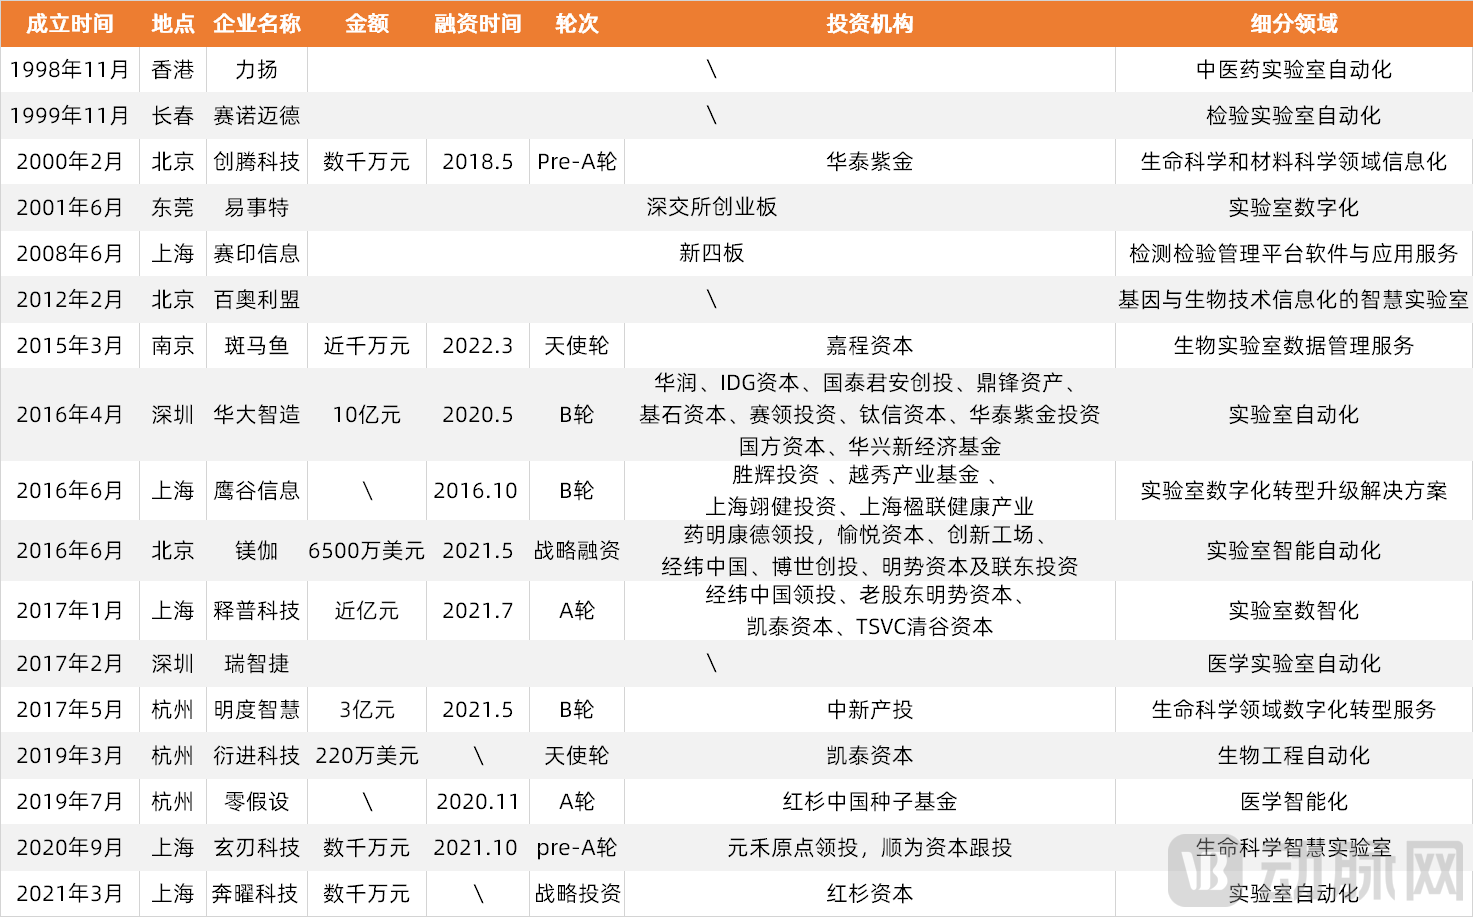This screenshot has width=1473, height=917.
Task: Select the 成立时间 column header
Action: point(69,24)
